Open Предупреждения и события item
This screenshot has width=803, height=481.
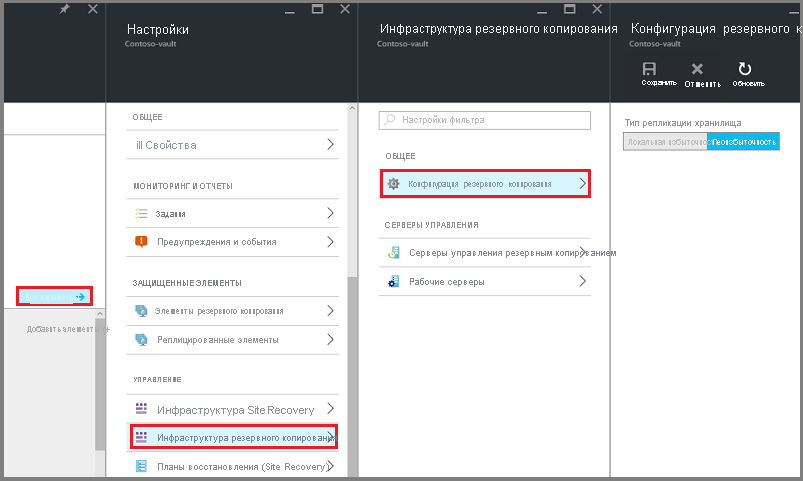tap(233, 242)
